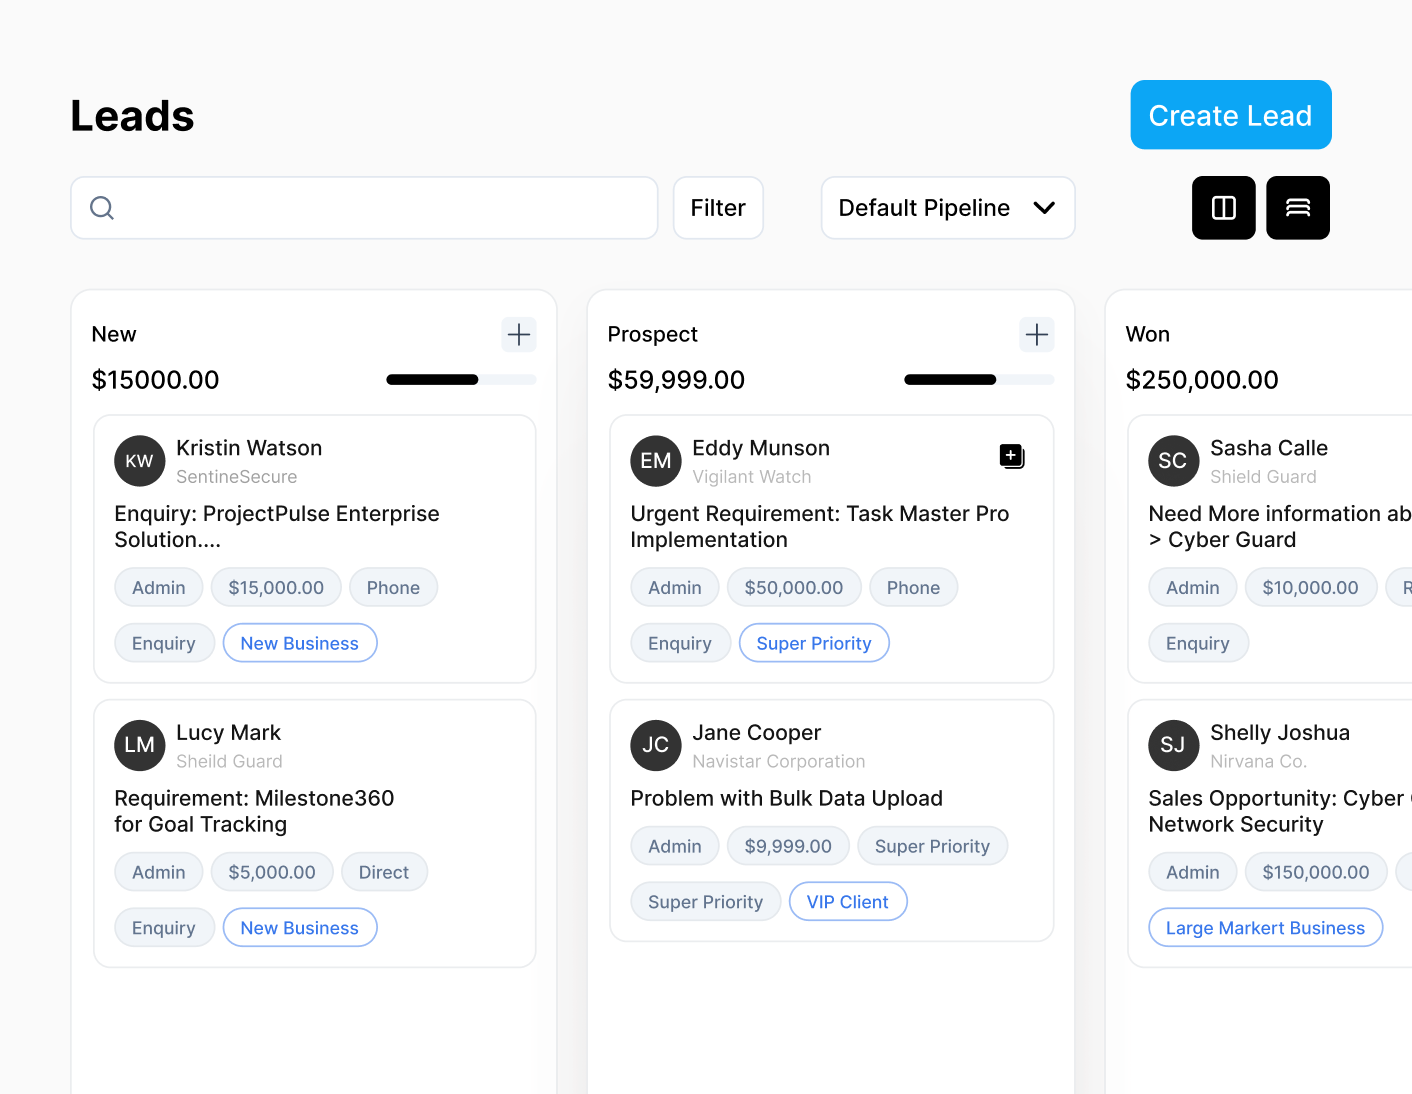Open the Problem with Bulk Data Upload lead
The image size is (1412, 1094).
click(786, 798)
